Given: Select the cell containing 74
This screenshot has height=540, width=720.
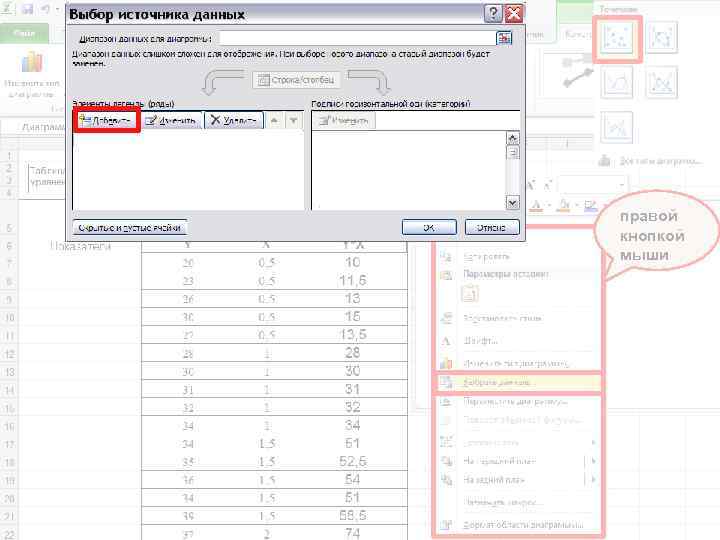Looking at the screenshot, I should tap(353, 533).
